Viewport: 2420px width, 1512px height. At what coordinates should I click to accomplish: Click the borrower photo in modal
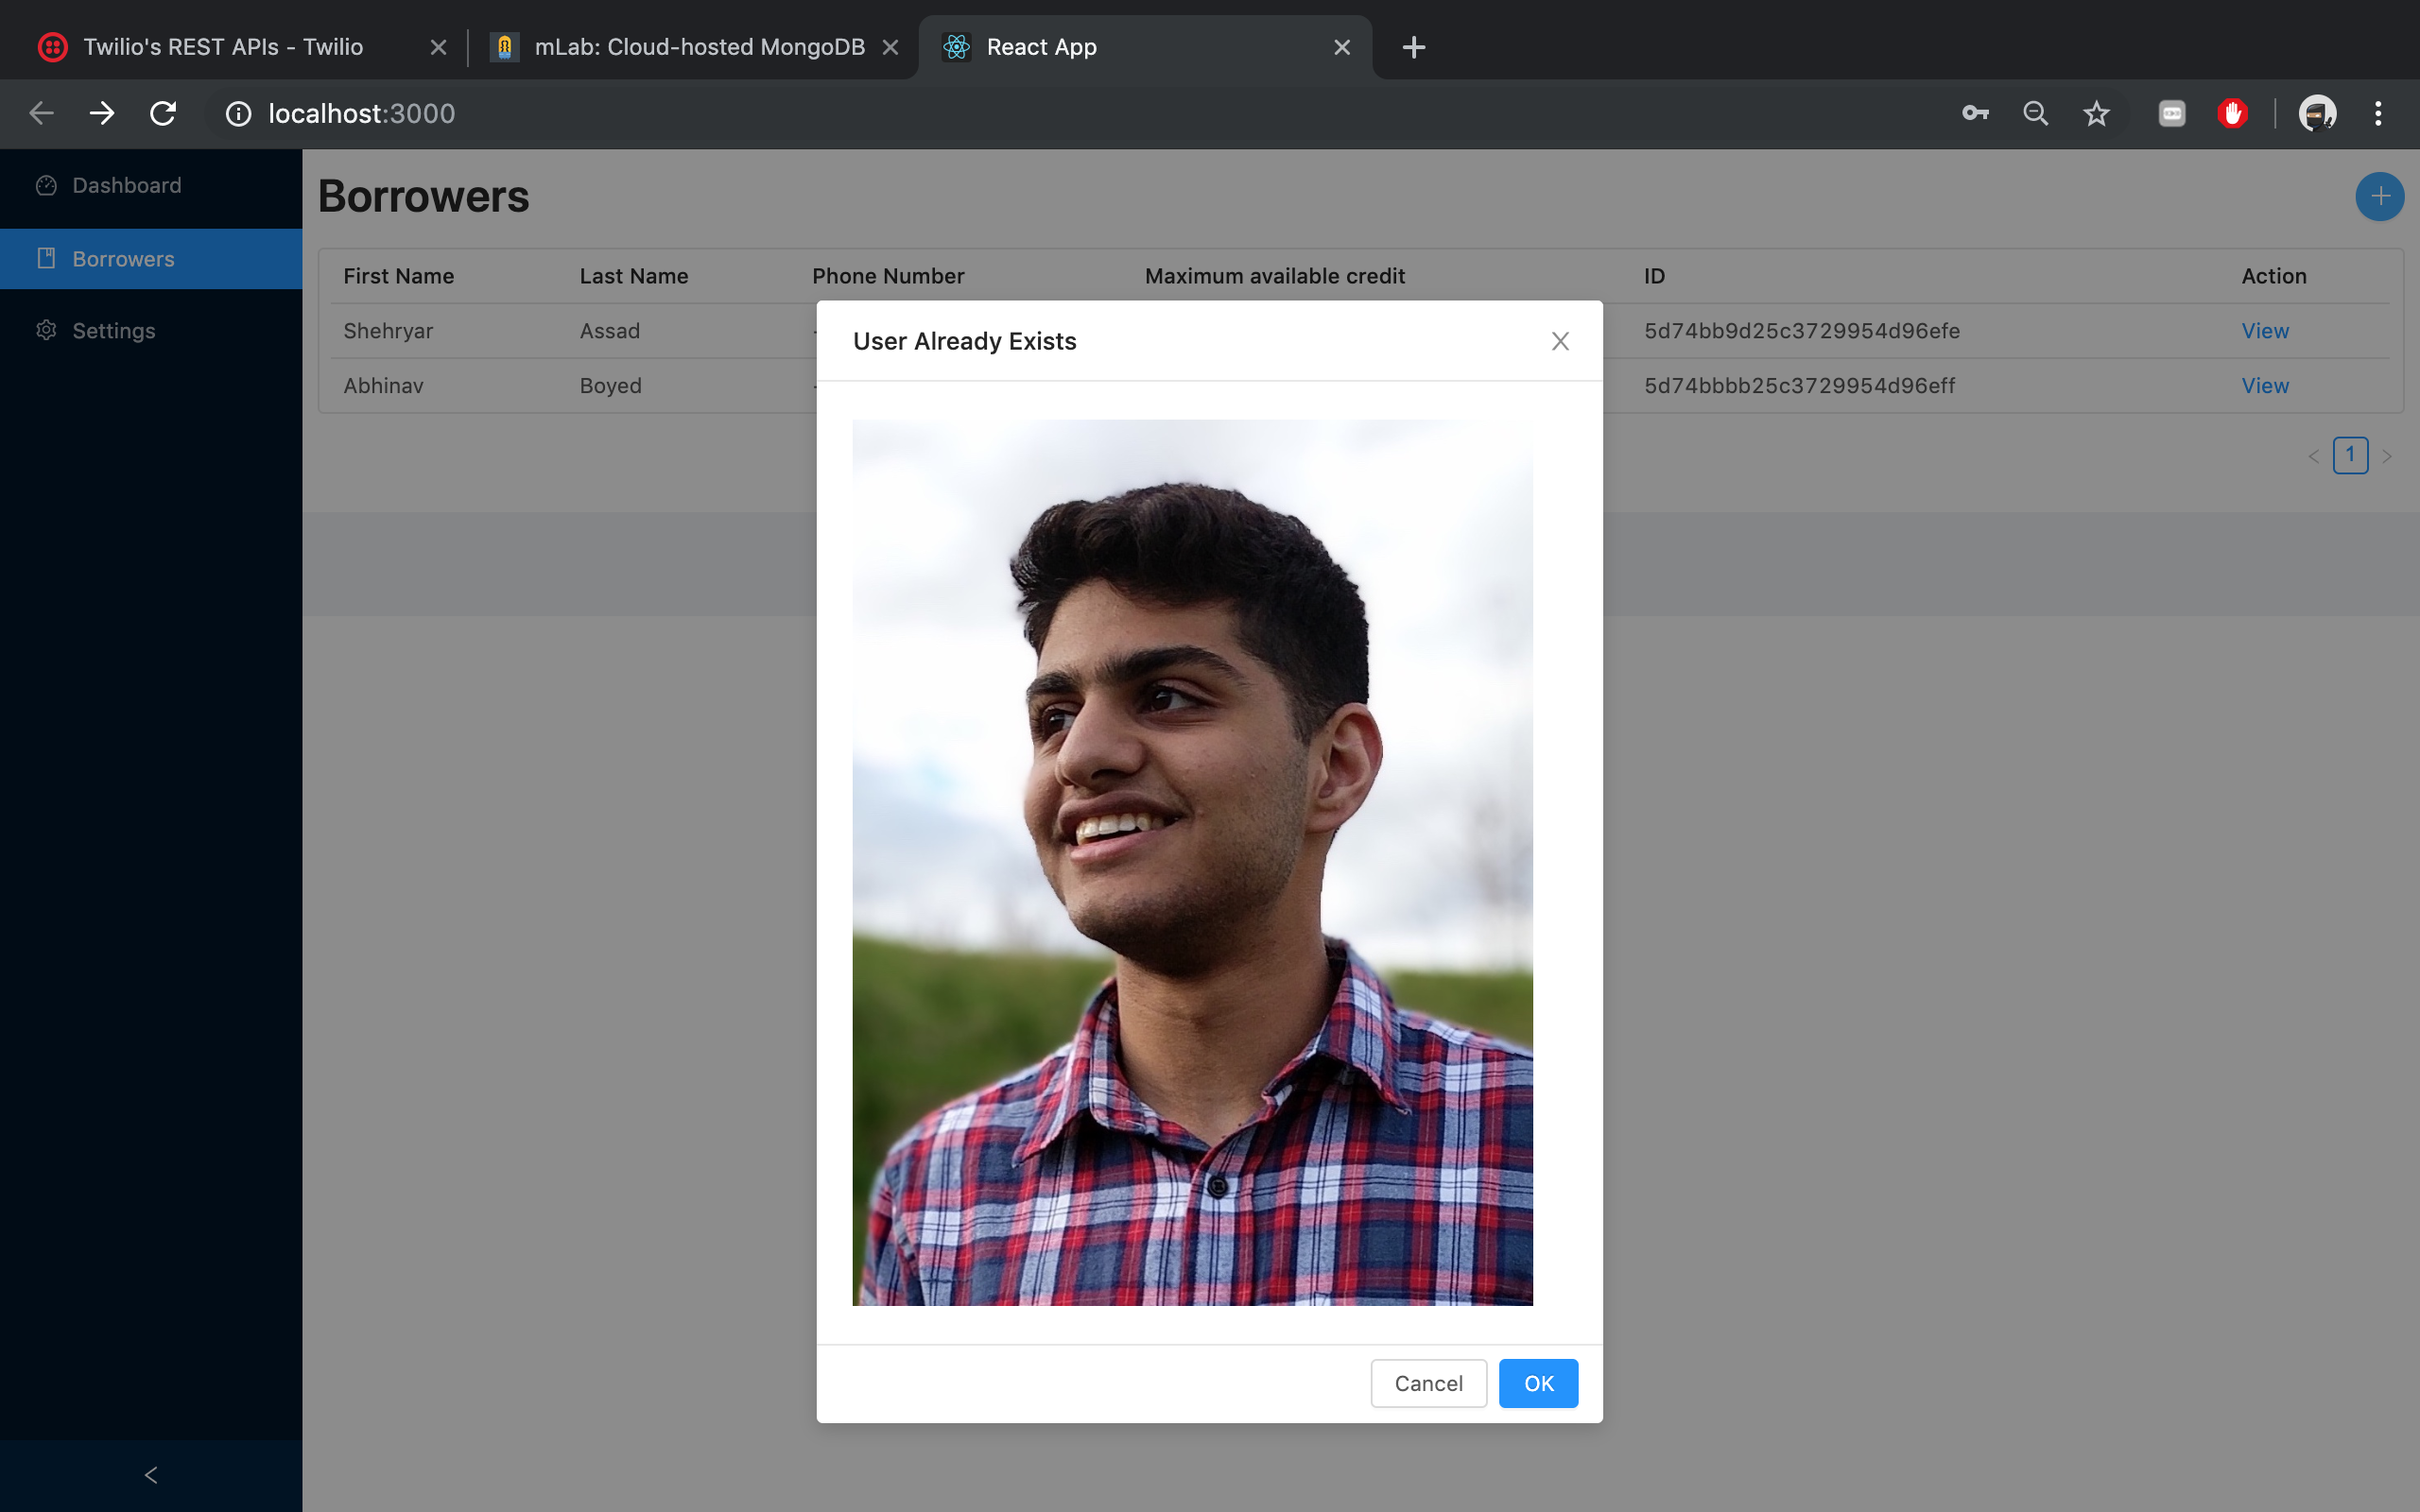click(x=1192, y=862)
